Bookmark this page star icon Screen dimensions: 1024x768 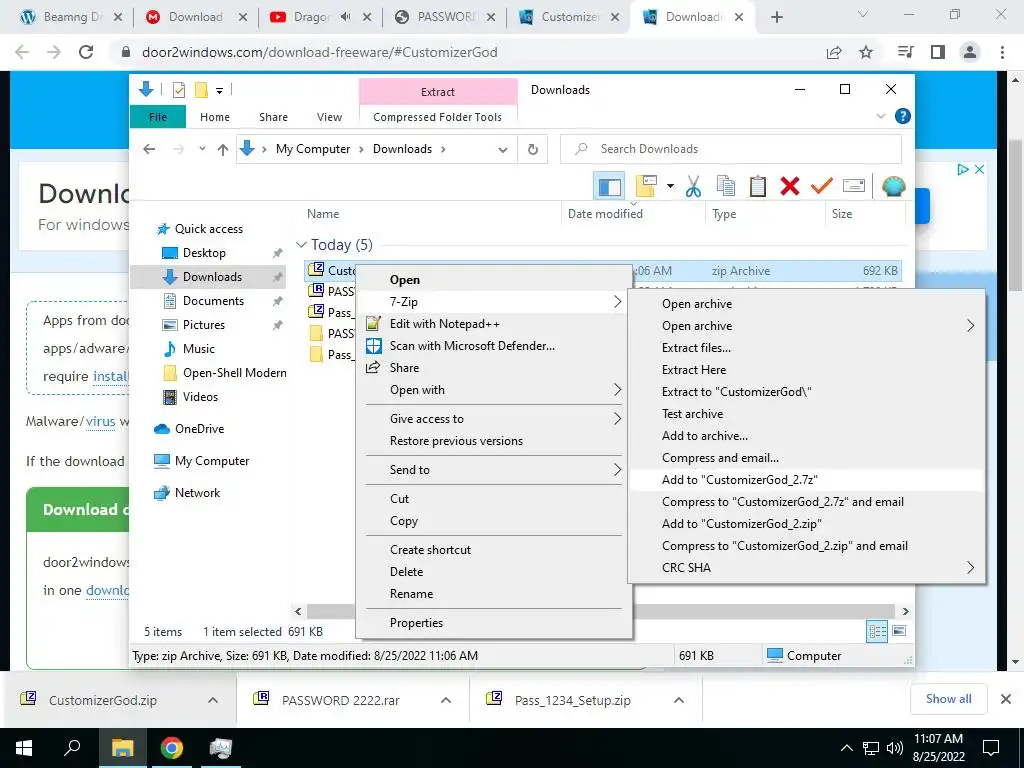pyautogui.click(x=866, y=52)
